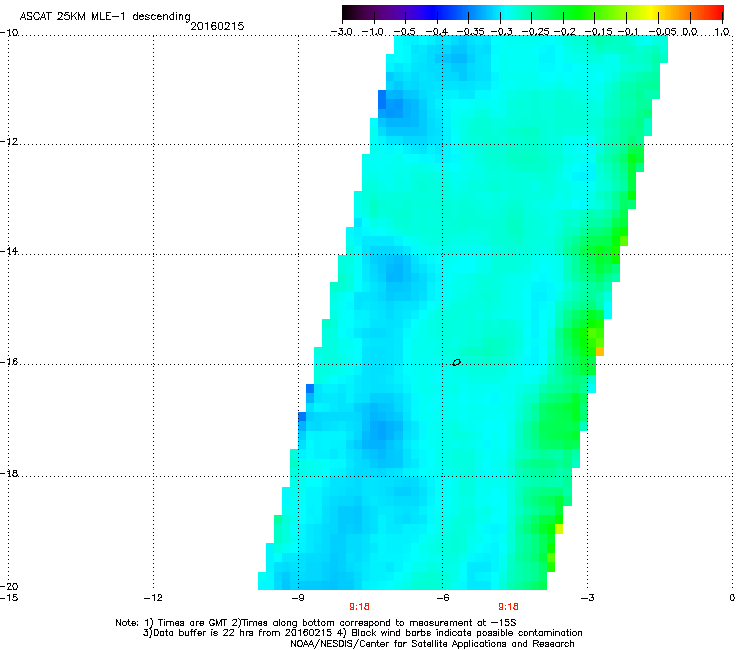
Task: Click the "Data buffer is 22 hrs" note line
Action: (x=362, y=633)
